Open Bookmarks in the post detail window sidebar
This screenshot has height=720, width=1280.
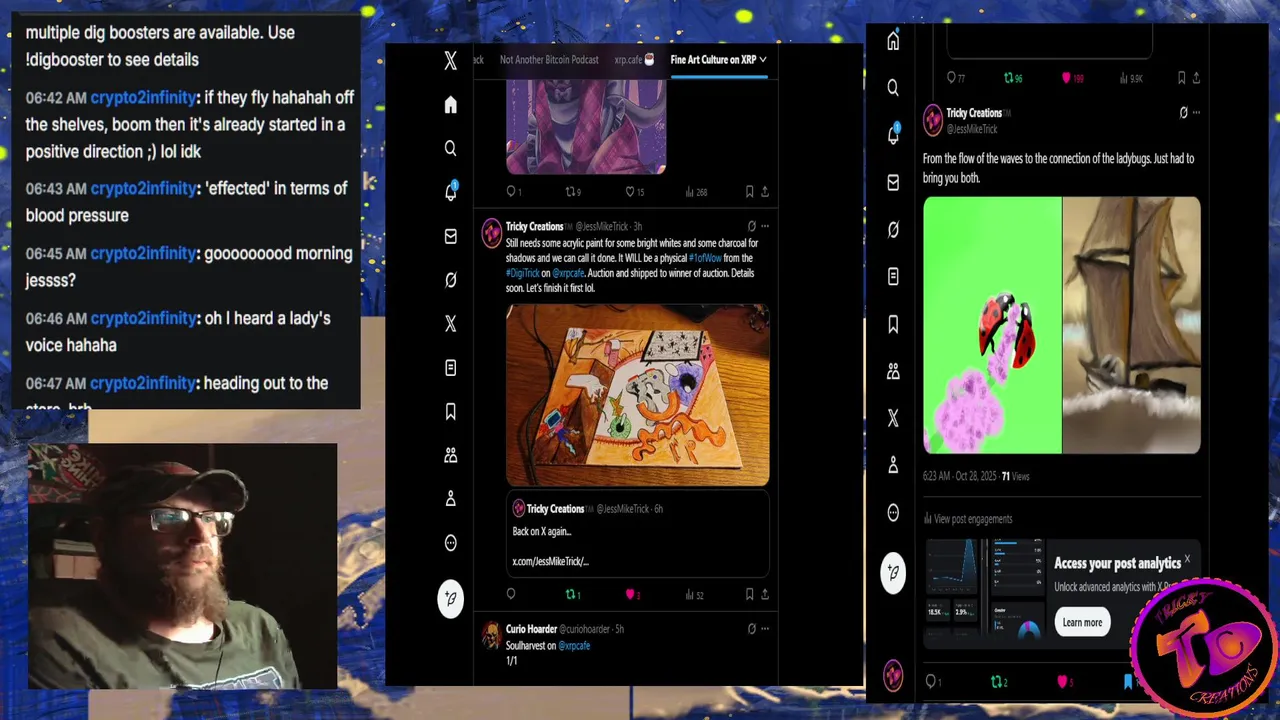pyautogui.click(x=893, y=324)
